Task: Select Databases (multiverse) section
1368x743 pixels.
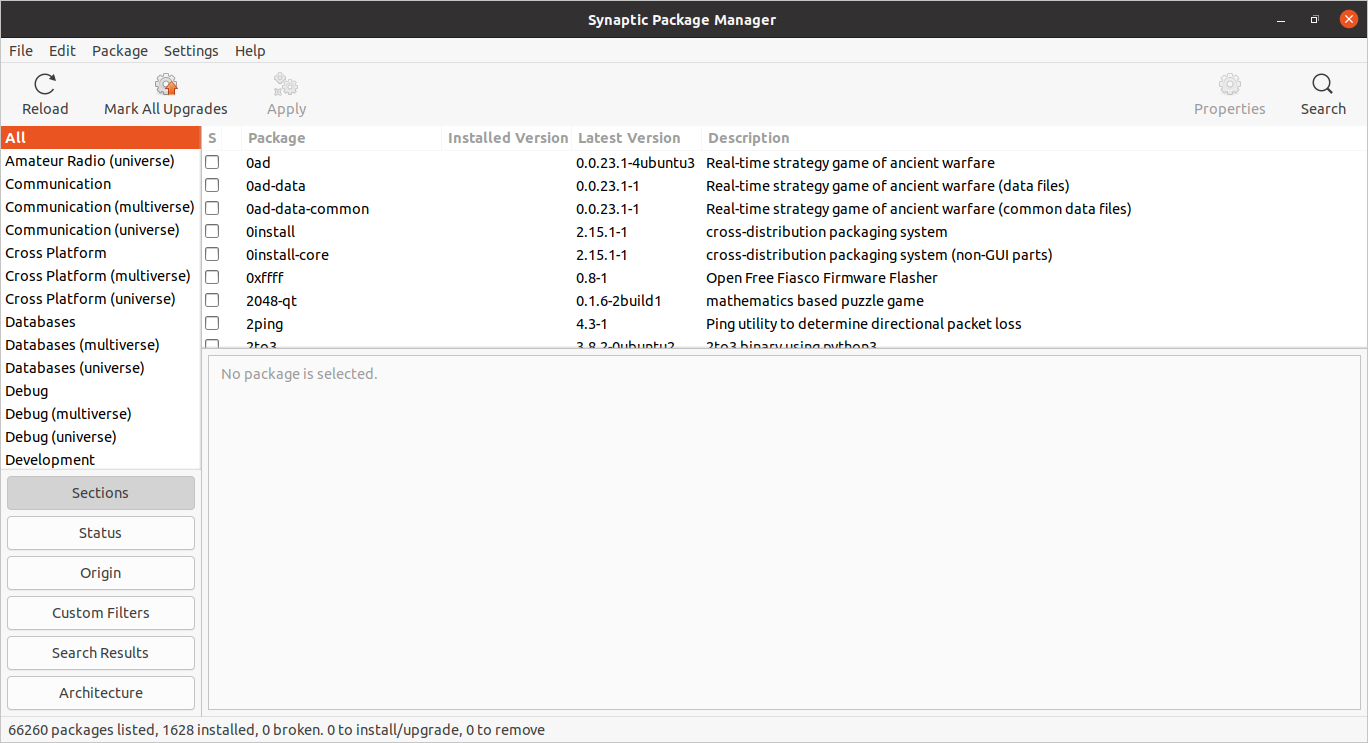Action: point(100,345)
